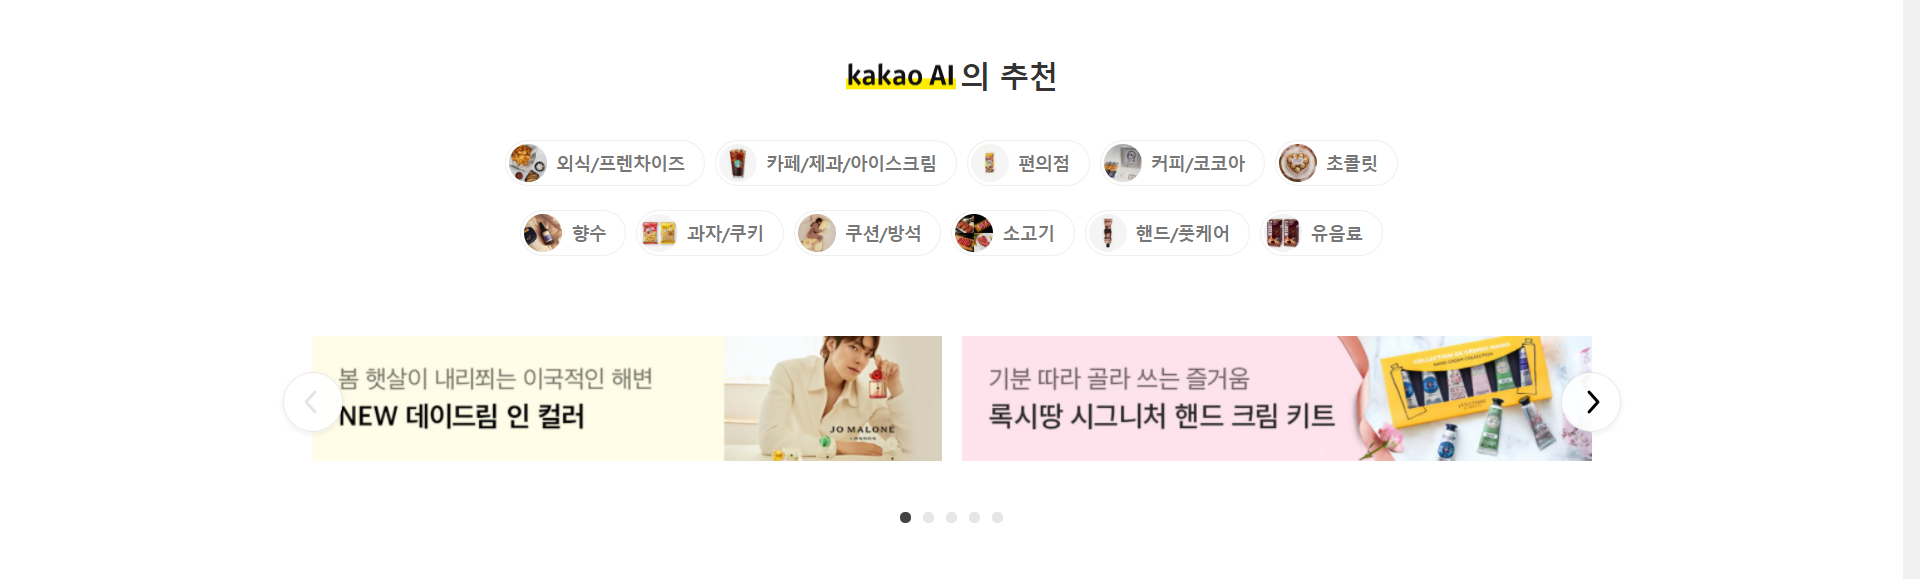Select the first carousel page dot
The width and height of the screenshot is (1920, 579).
point(905,517)
